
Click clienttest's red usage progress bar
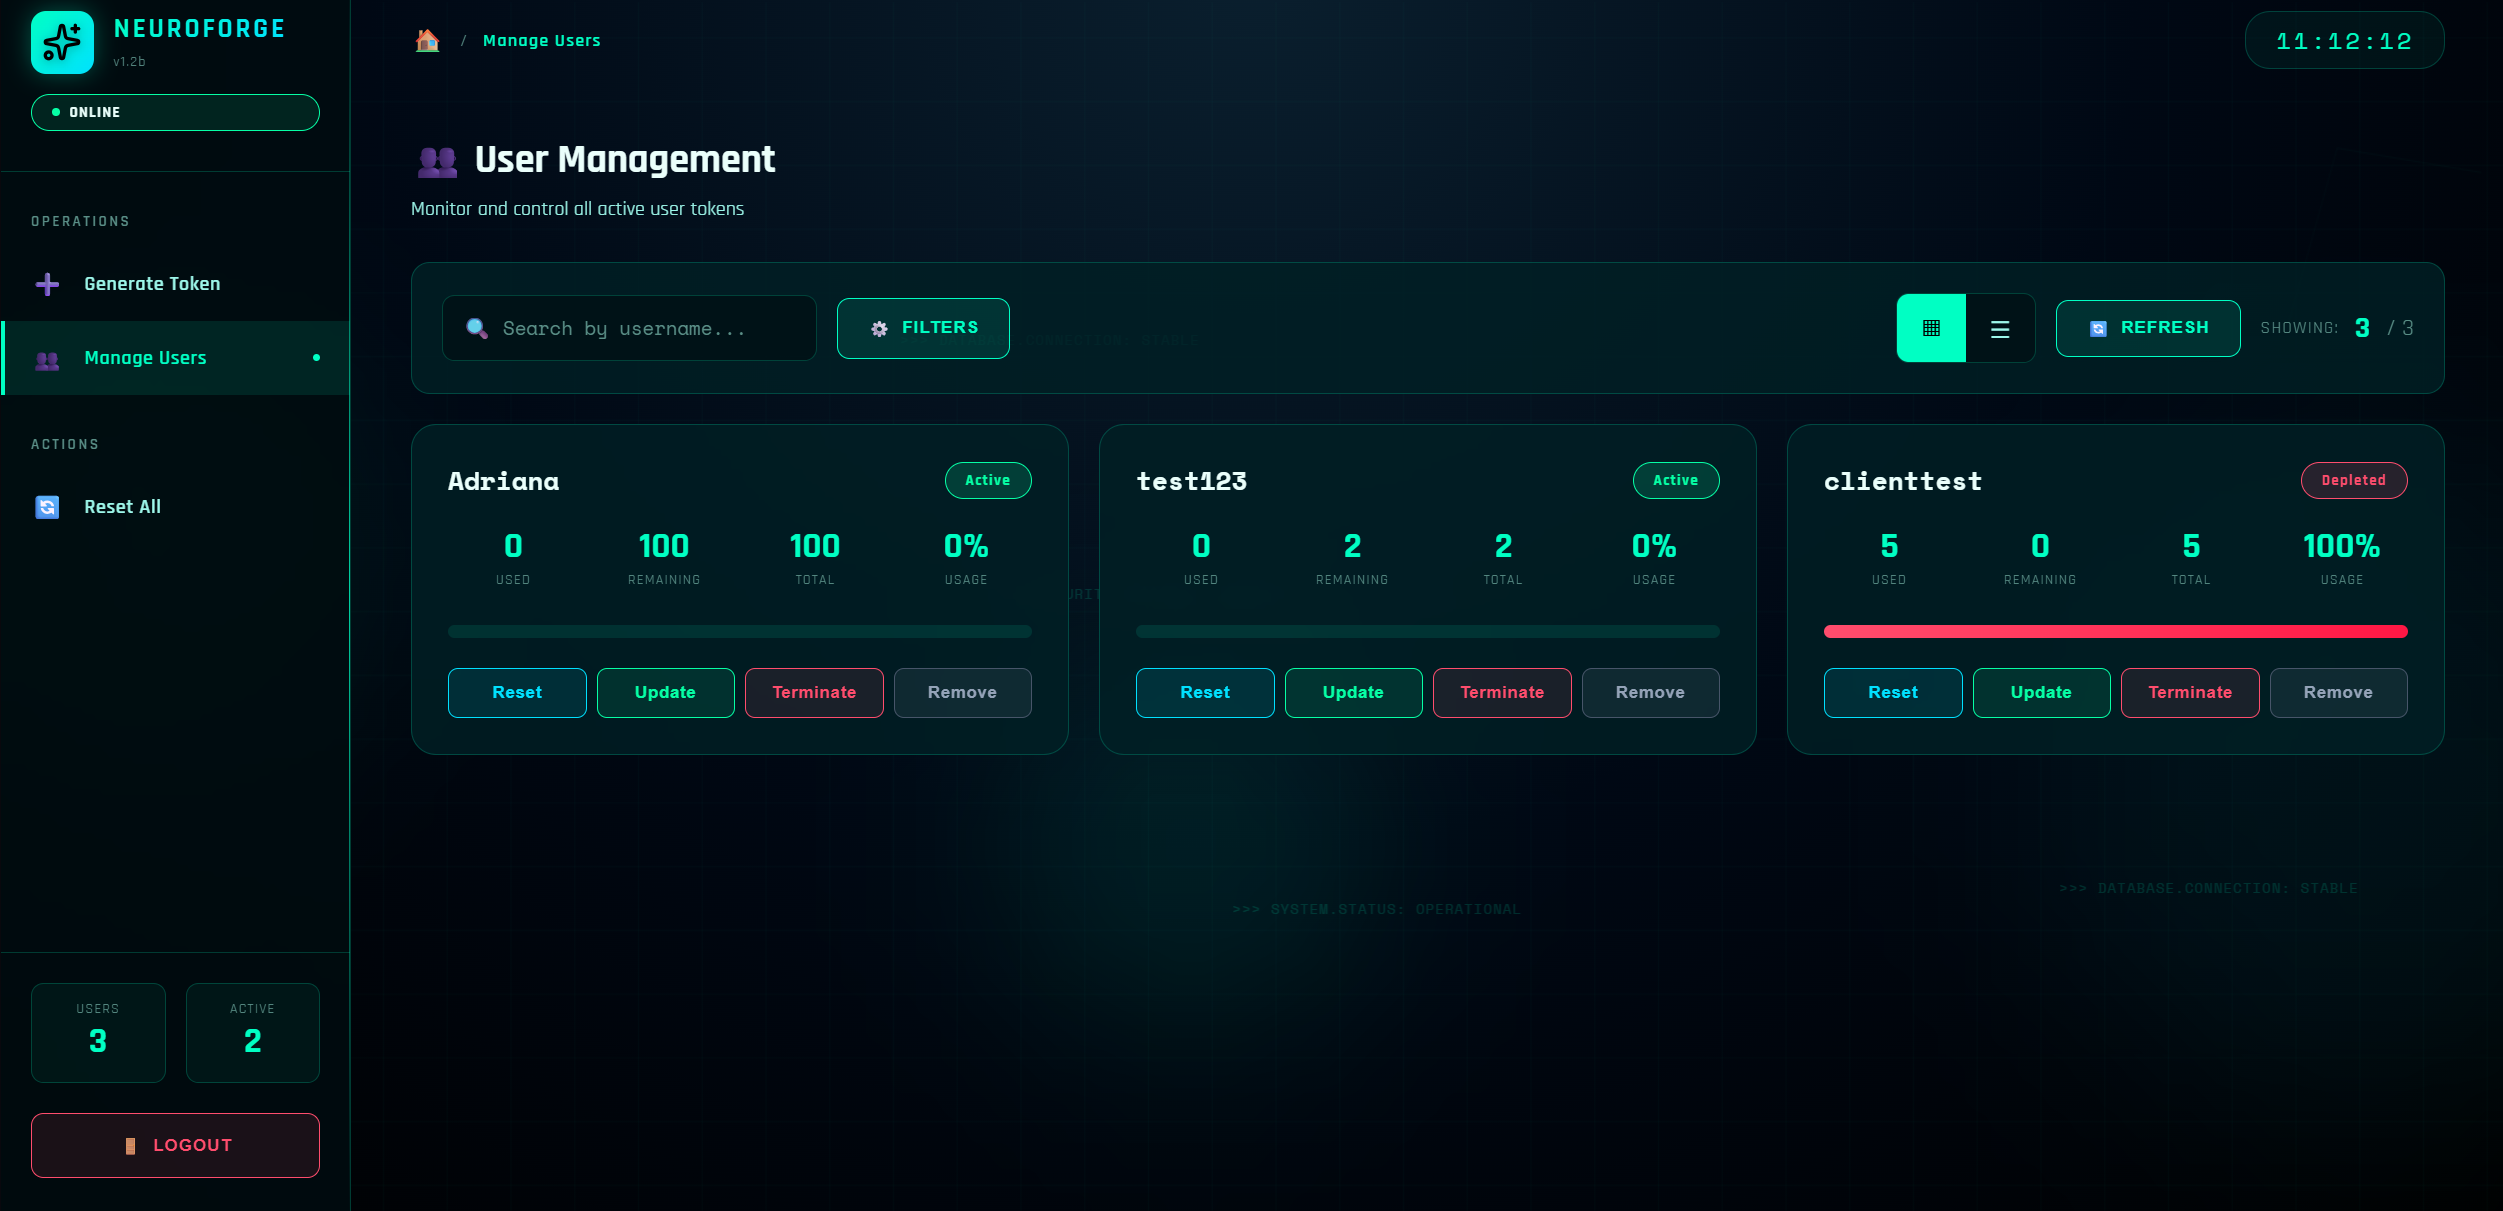click(x=2115, y=631)
